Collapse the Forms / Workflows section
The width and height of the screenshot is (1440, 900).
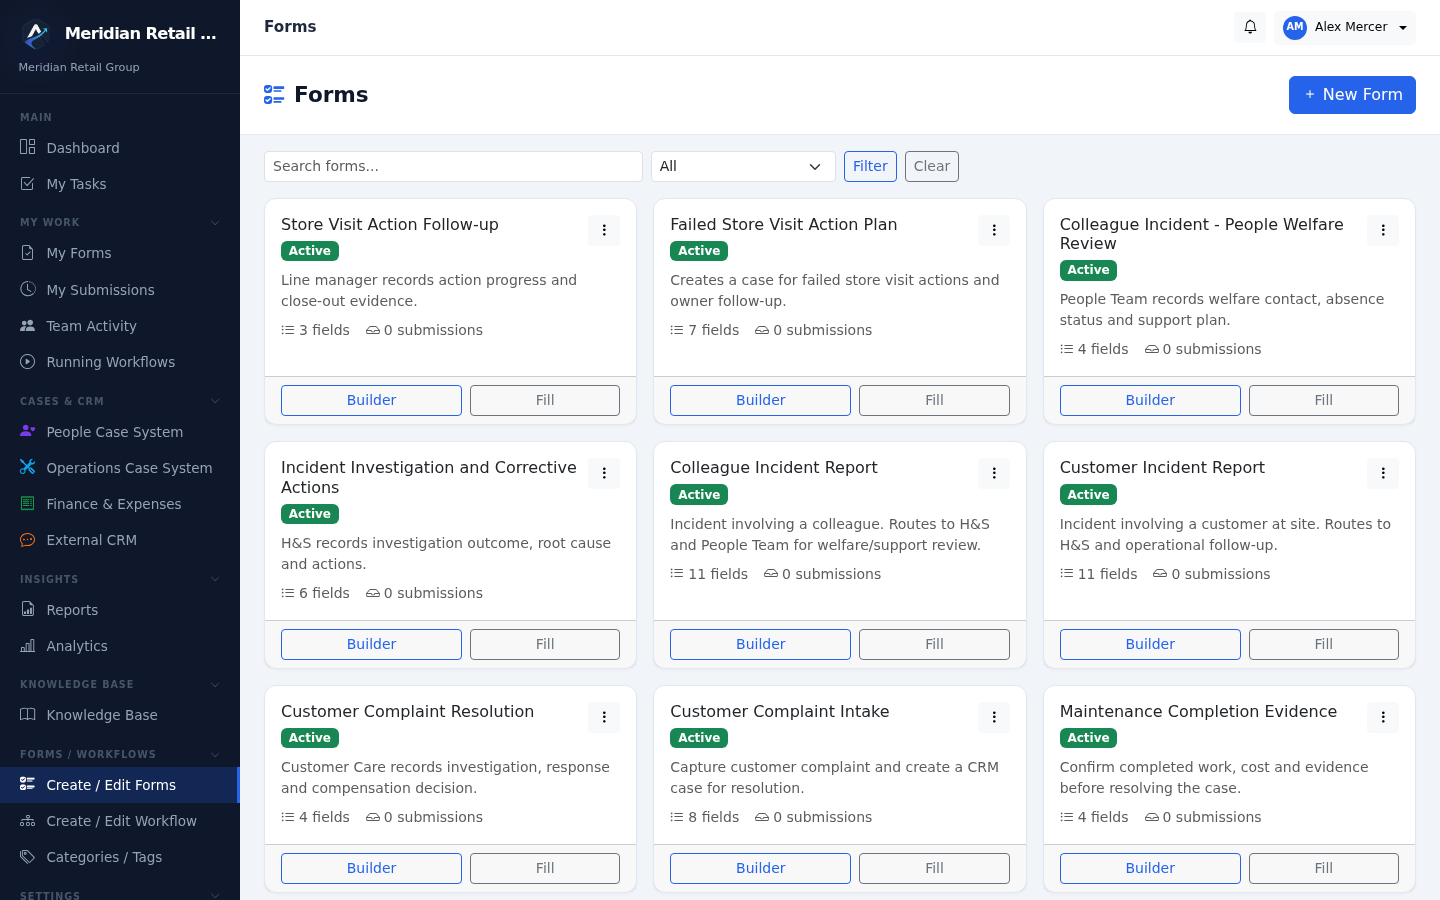point(215,754)
